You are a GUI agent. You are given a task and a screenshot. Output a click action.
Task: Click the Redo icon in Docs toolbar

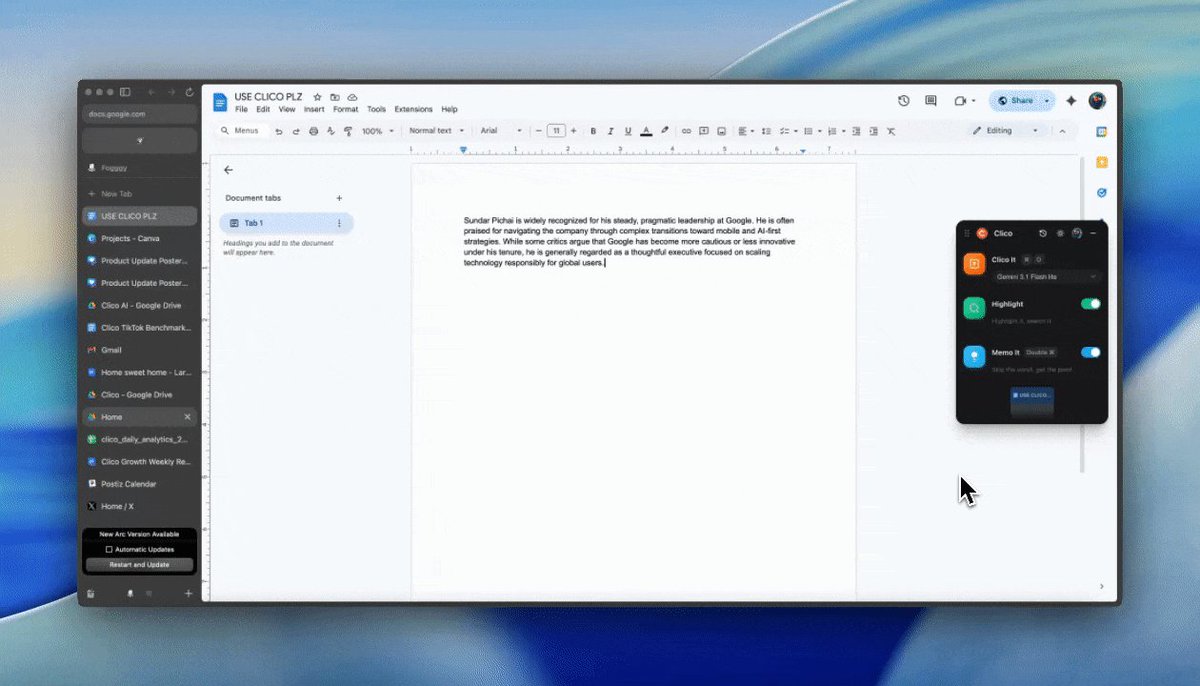pyautogui.click(x=296, y=131)
